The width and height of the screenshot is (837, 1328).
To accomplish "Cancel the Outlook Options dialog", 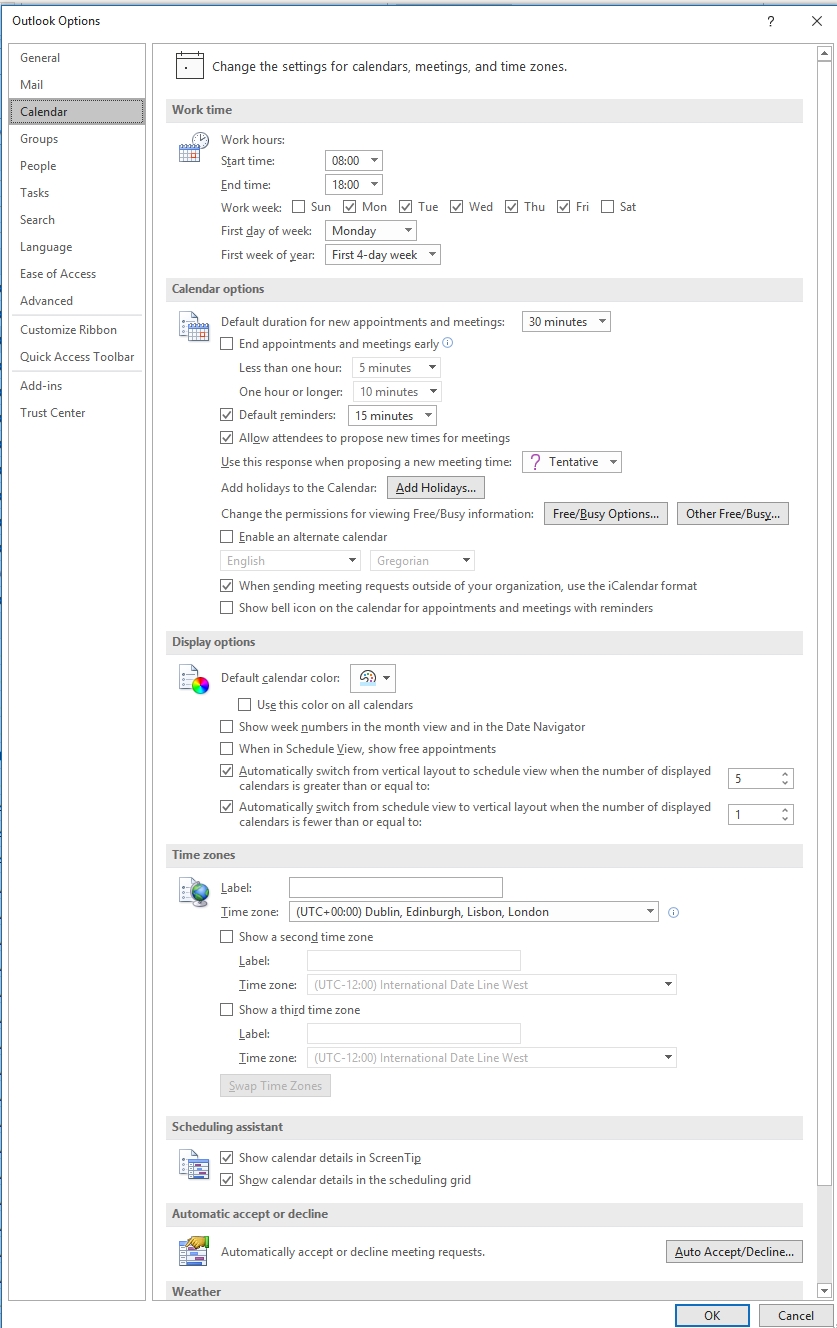I will 796,1316.
